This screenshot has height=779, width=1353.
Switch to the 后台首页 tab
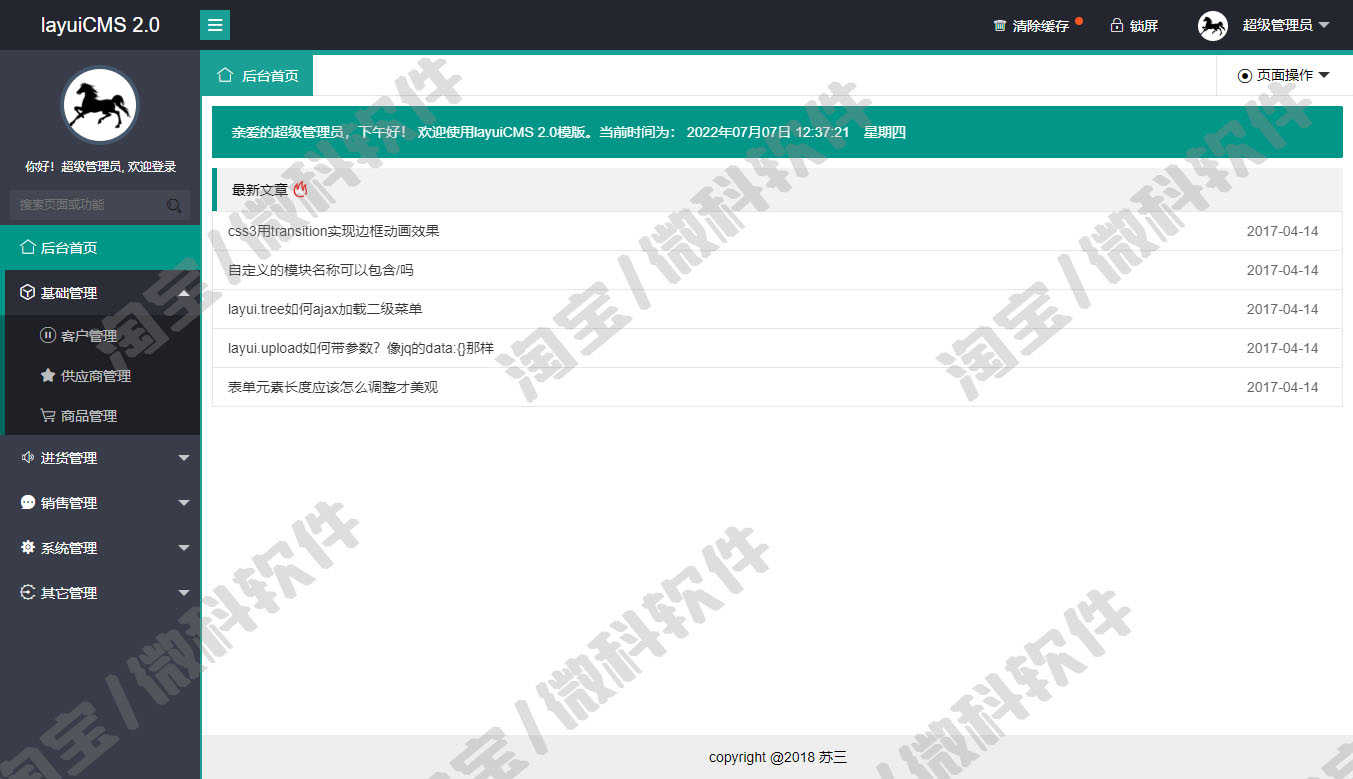pyautogui.click(x=257, y=75)
